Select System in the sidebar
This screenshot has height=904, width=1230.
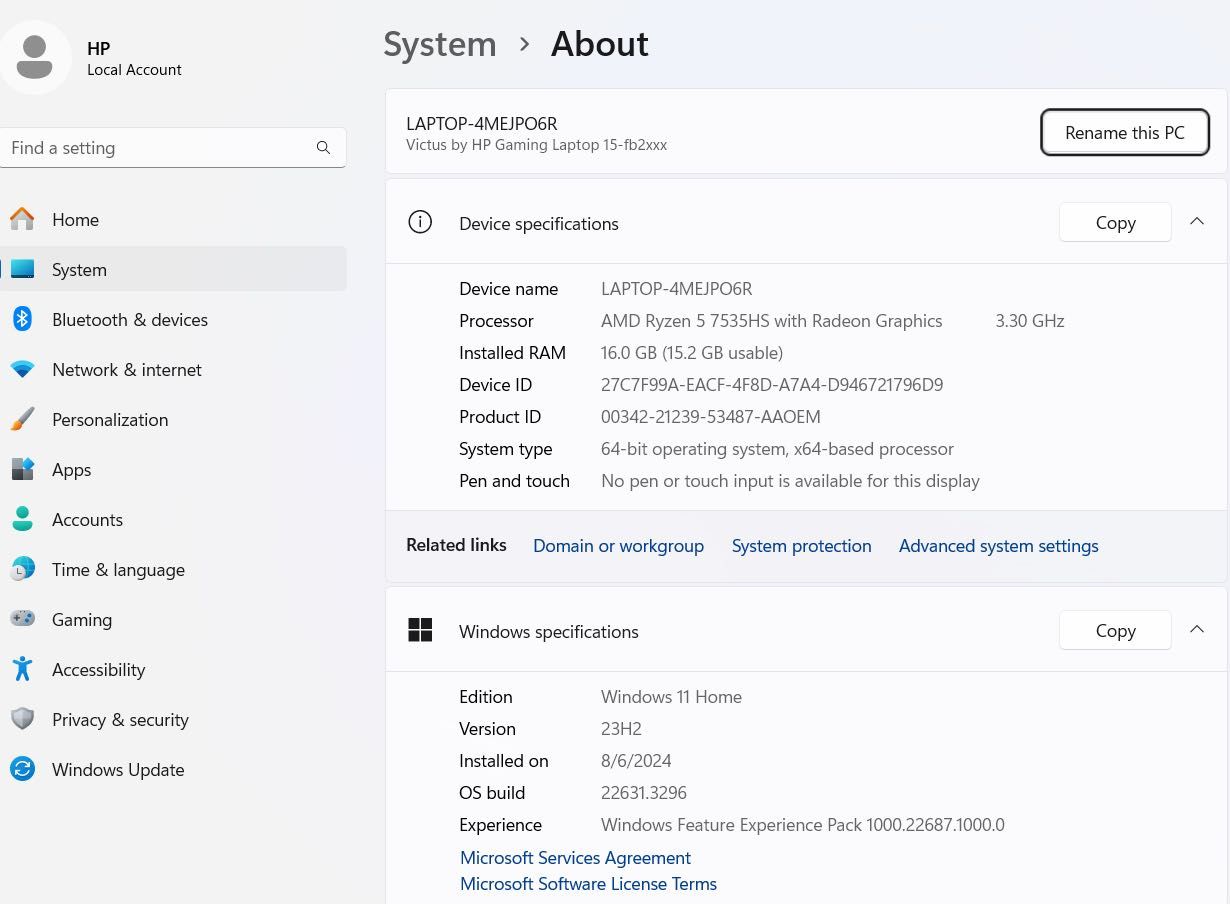173,269
